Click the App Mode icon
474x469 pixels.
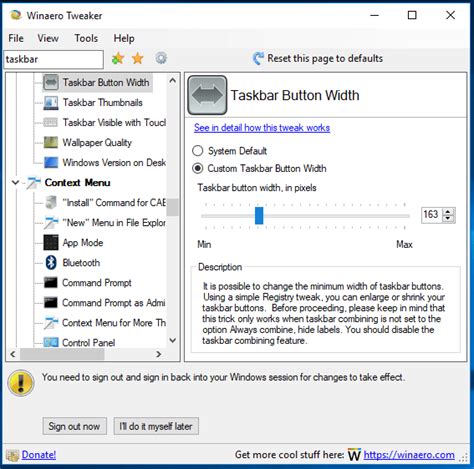tap(51, 243)
